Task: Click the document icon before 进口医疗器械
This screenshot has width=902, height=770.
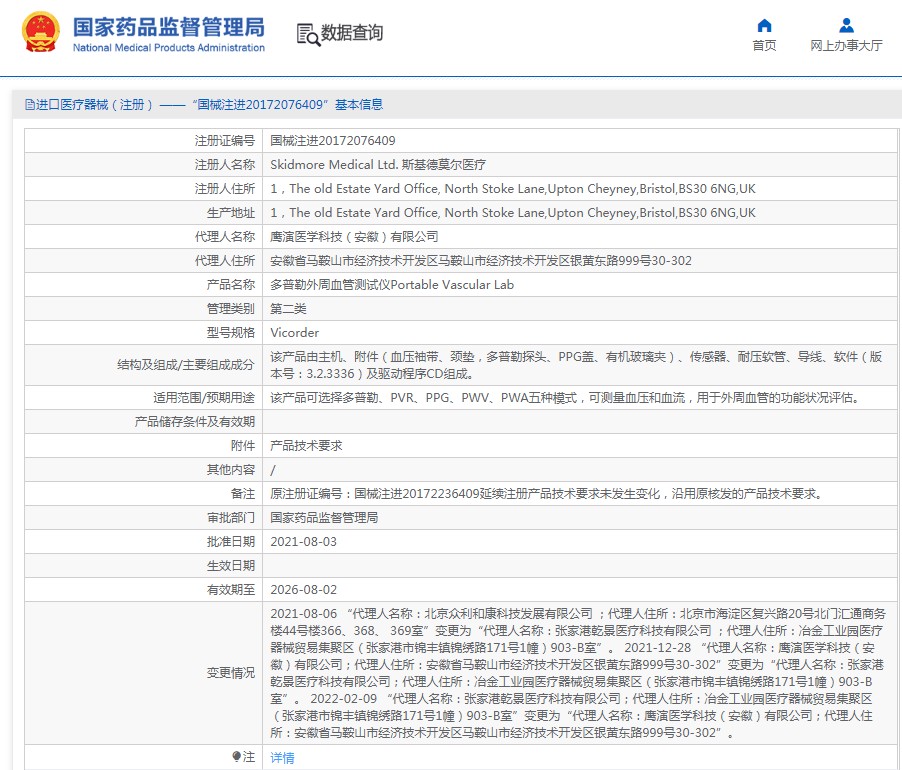Action: pyautogui.click(x=29, y=105)
